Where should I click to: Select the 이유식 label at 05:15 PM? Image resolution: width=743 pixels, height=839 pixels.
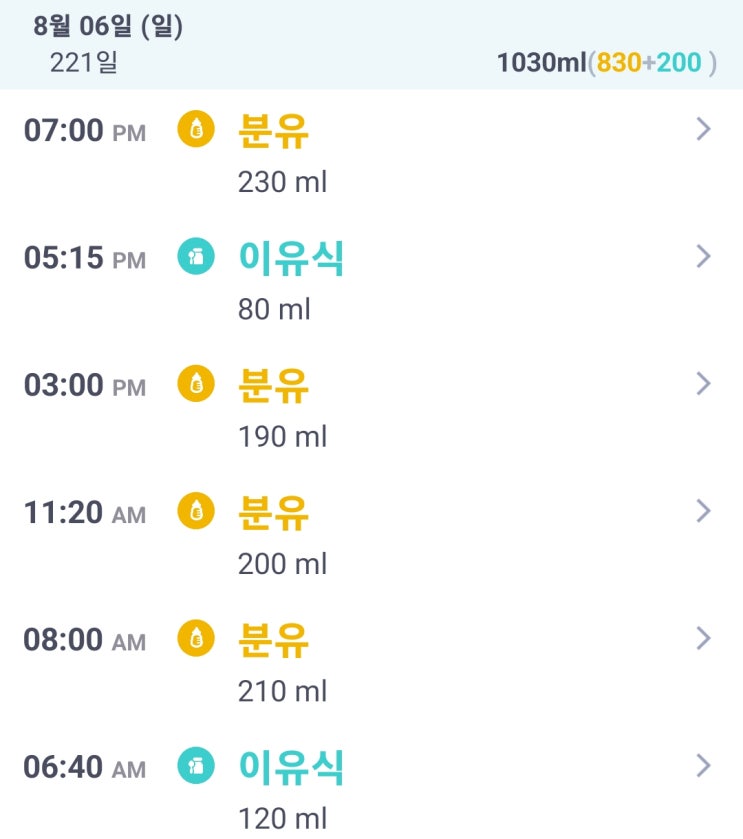point(291,258)
